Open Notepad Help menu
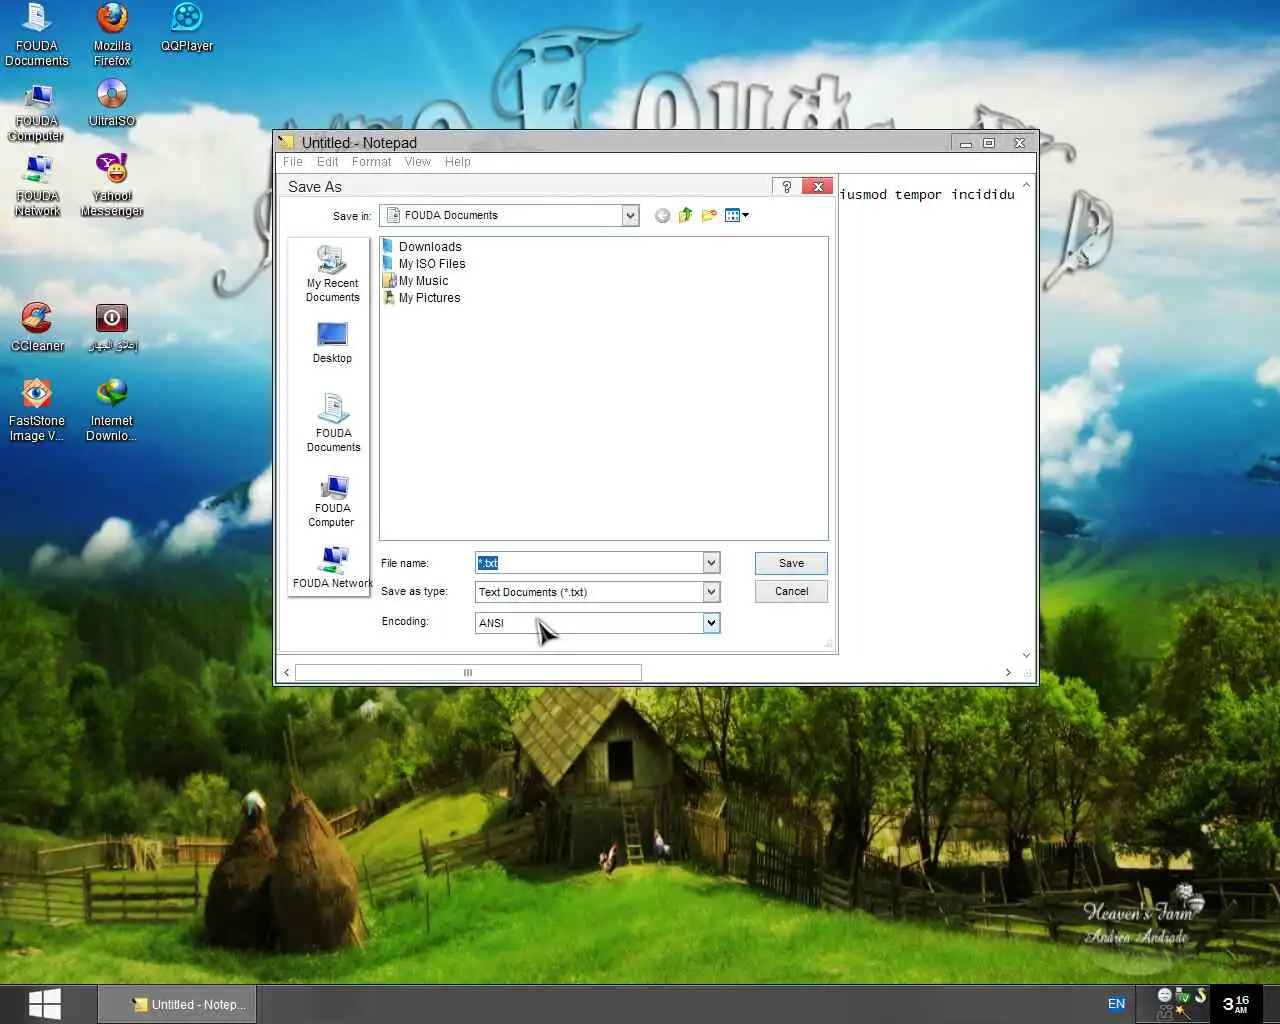The width and height of the screenshot is (1280, 1024). tap(458, 162)
